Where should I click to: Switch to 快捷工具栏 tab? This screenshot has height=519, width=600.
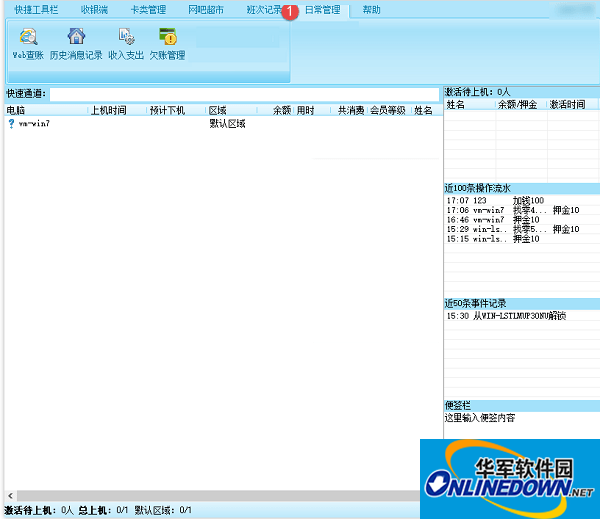36,10
